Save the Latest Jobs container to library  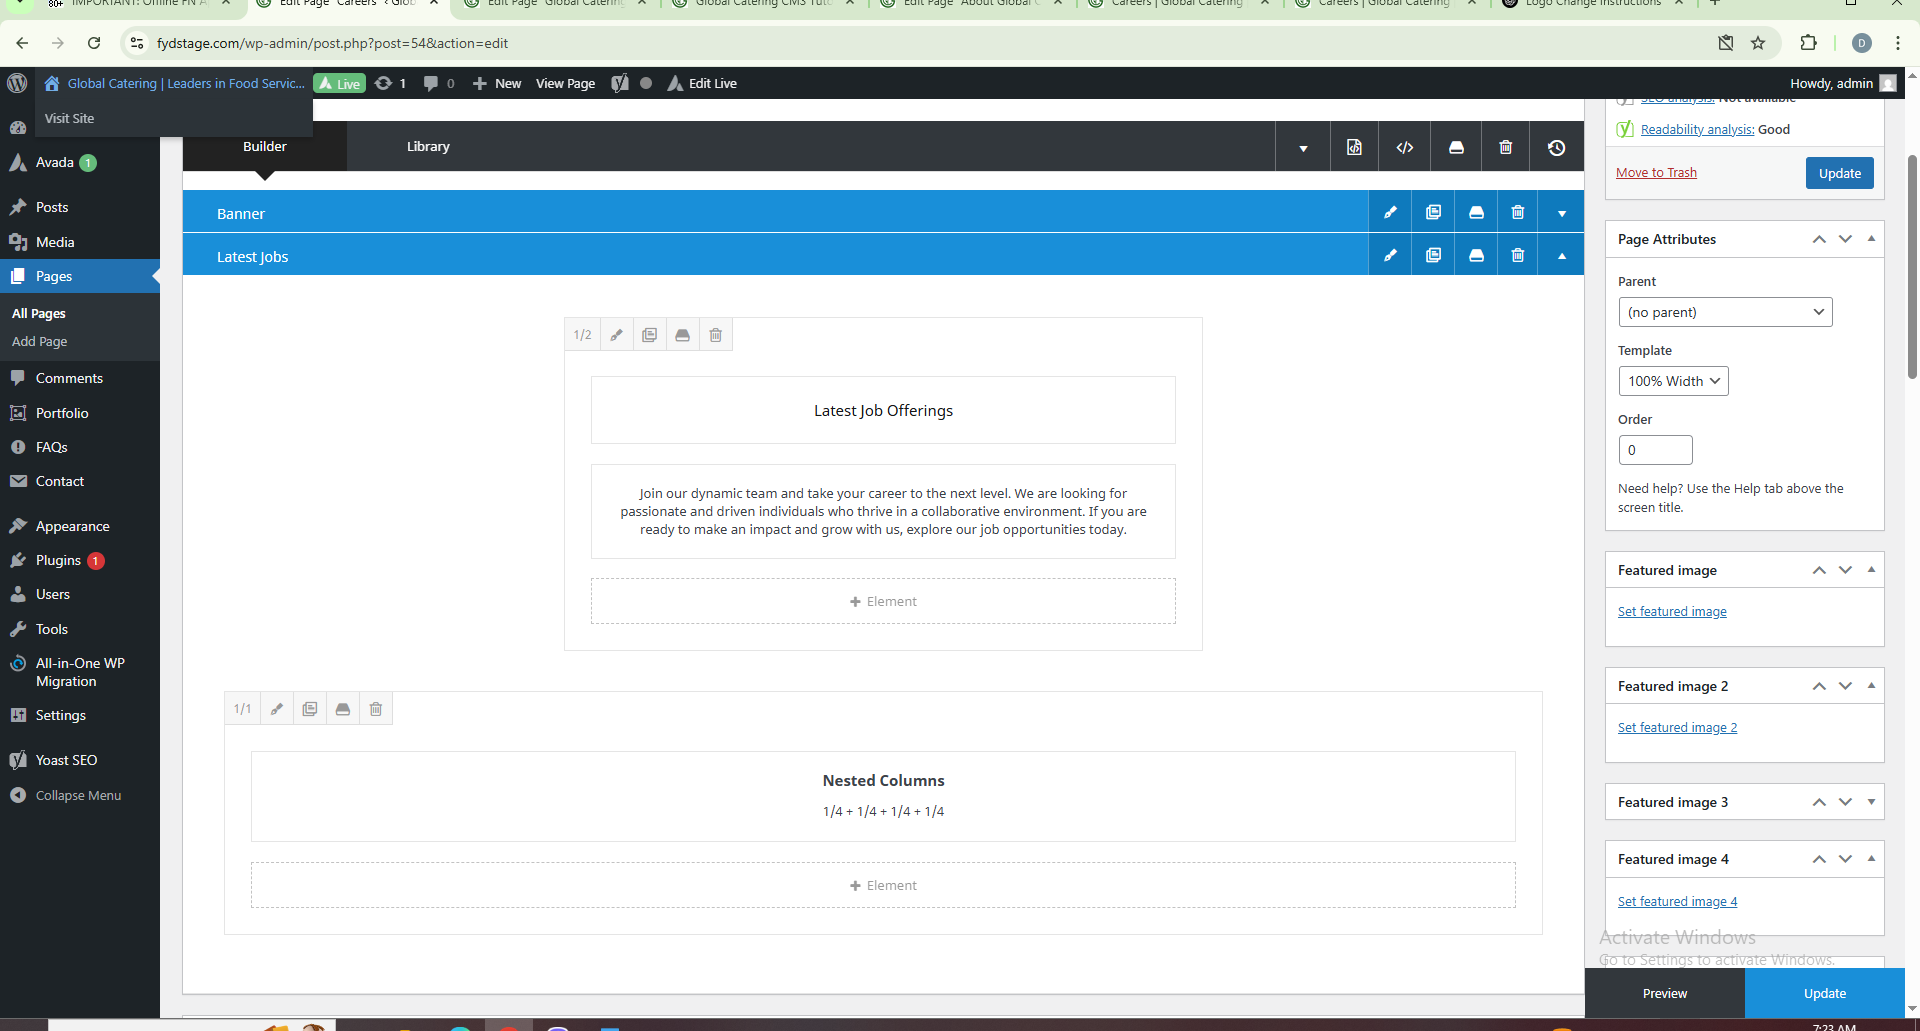1476,256
